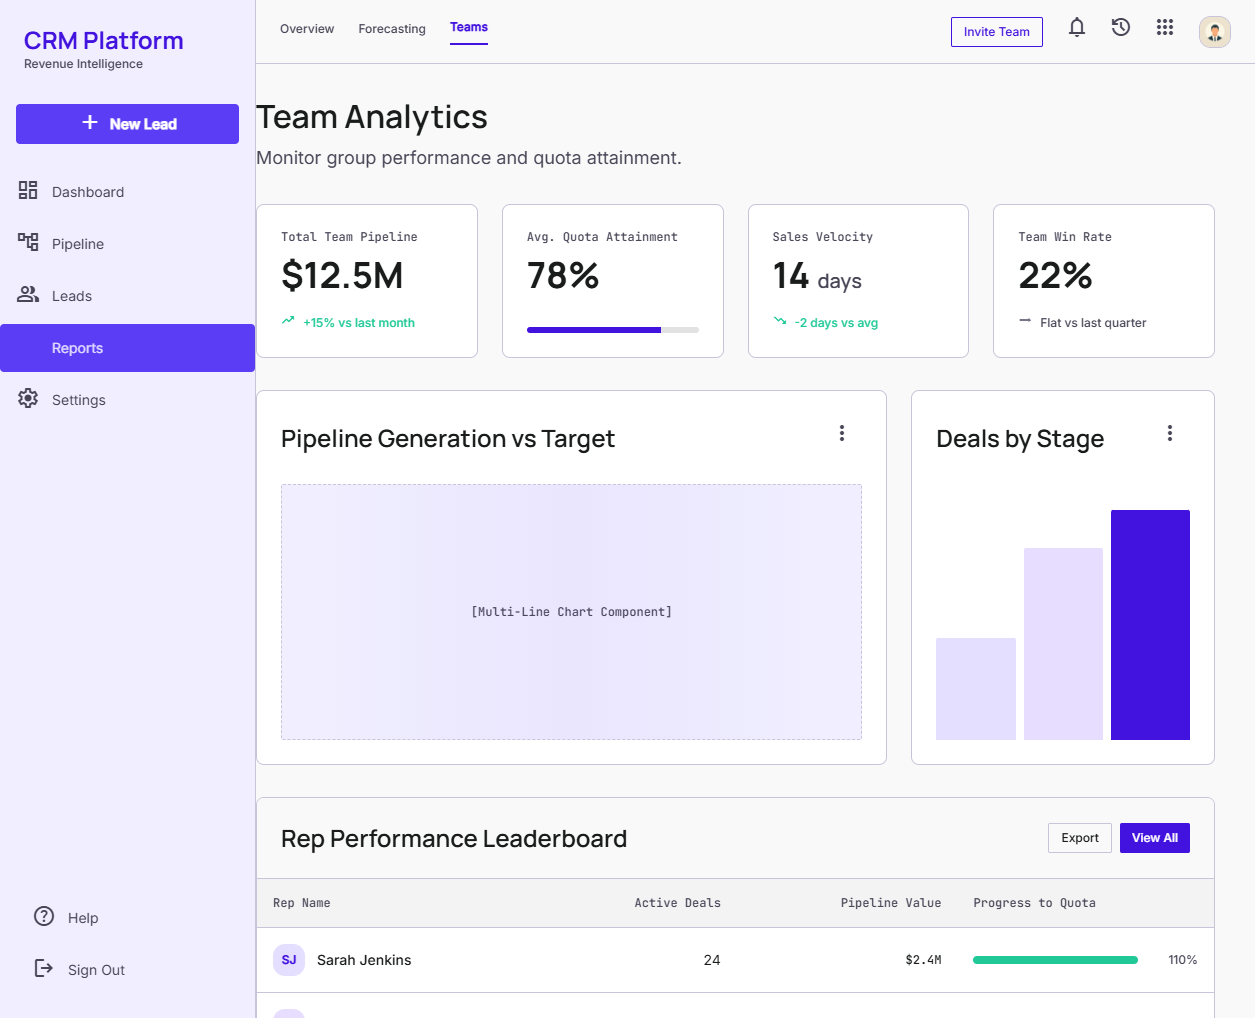
Task: Click the Multi-Line Chart Component placeholder
Action: 571,612
